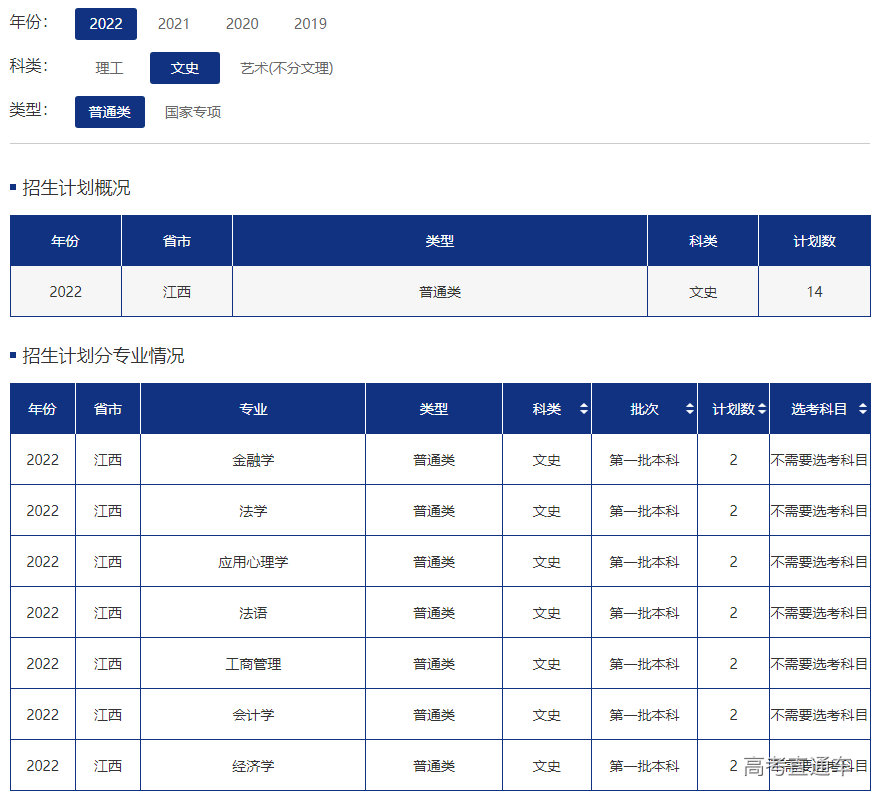Sort by 计划数 column arrows

coord(762,409)
